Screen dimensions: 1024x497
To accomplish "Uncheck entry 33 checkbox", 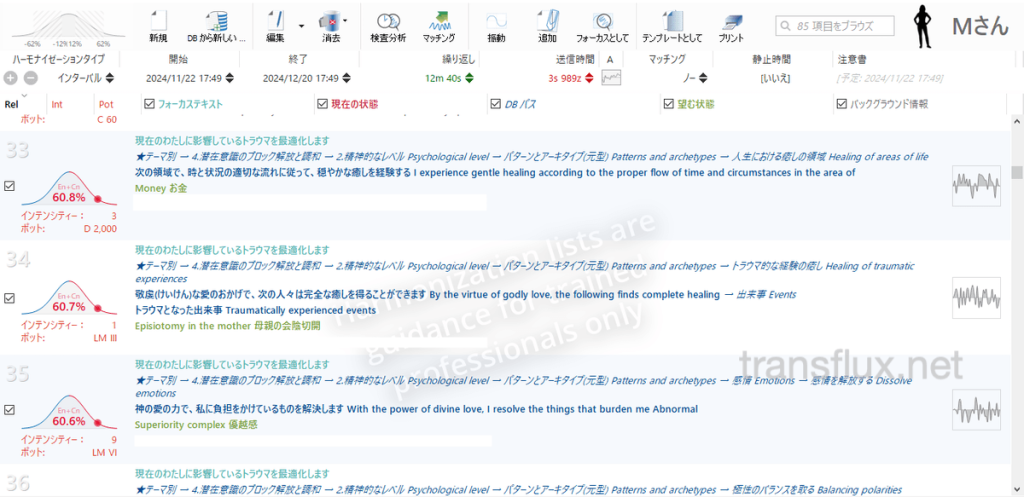I will 9,186.
